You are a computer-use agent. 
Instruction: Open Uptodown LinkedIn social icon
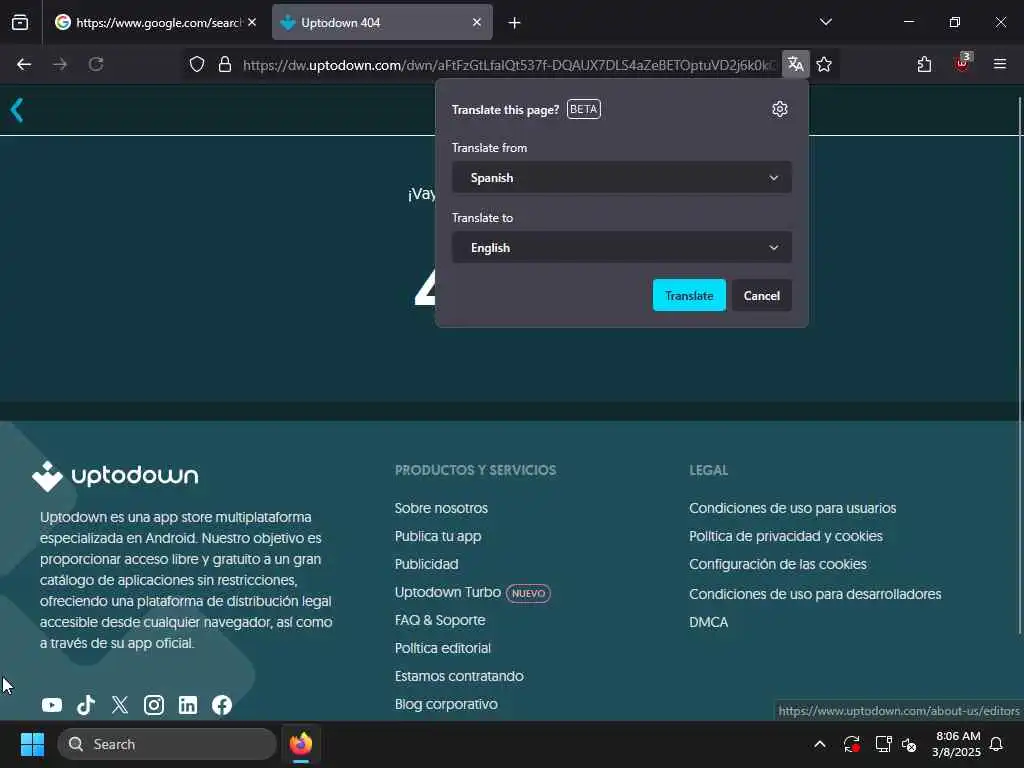tap(188, 705)
